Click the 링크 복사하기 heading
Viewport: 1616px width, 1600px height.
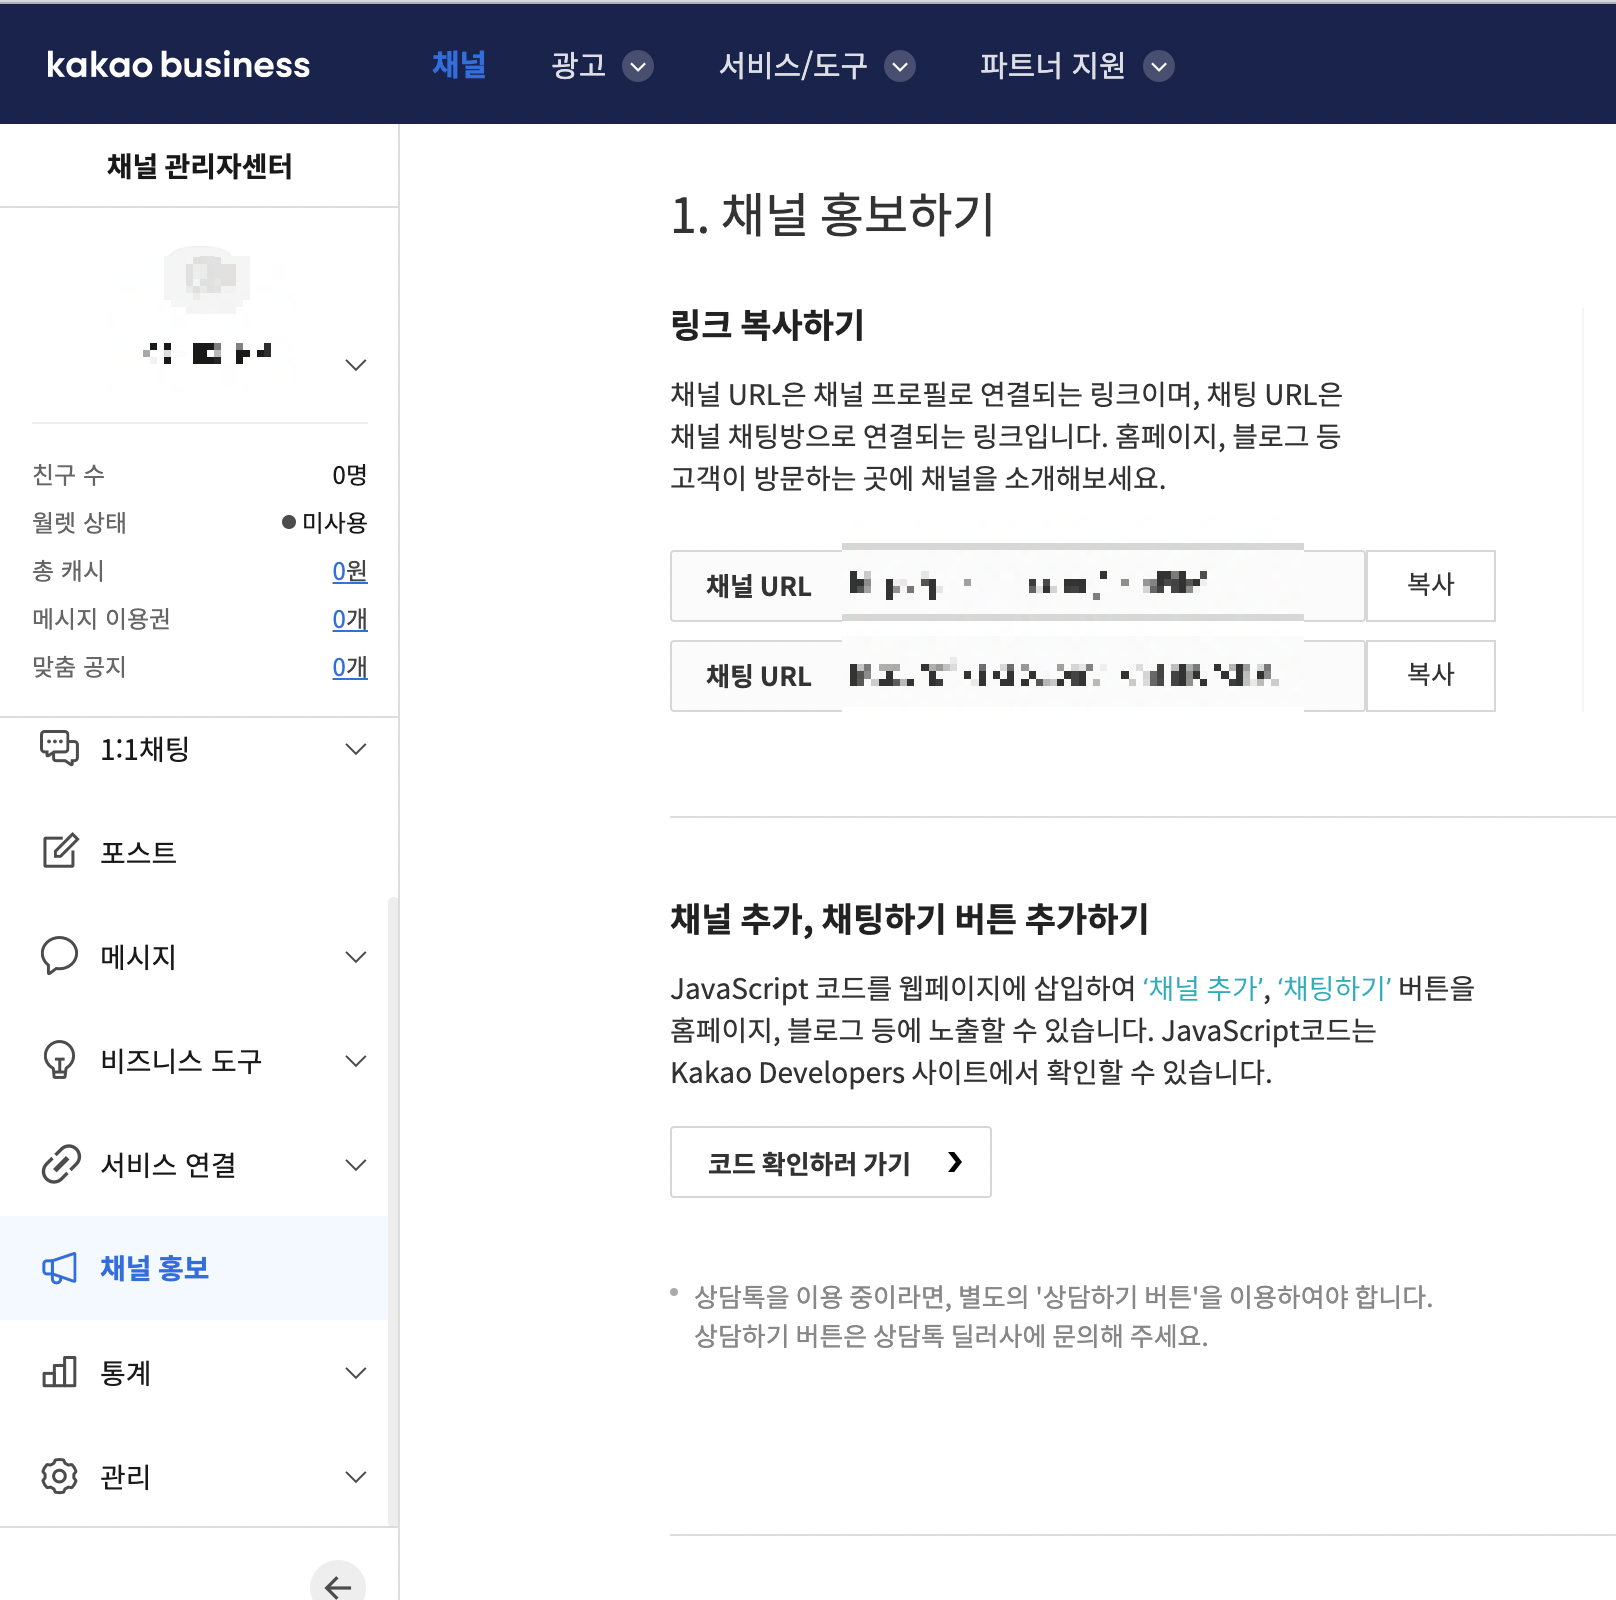767,325
